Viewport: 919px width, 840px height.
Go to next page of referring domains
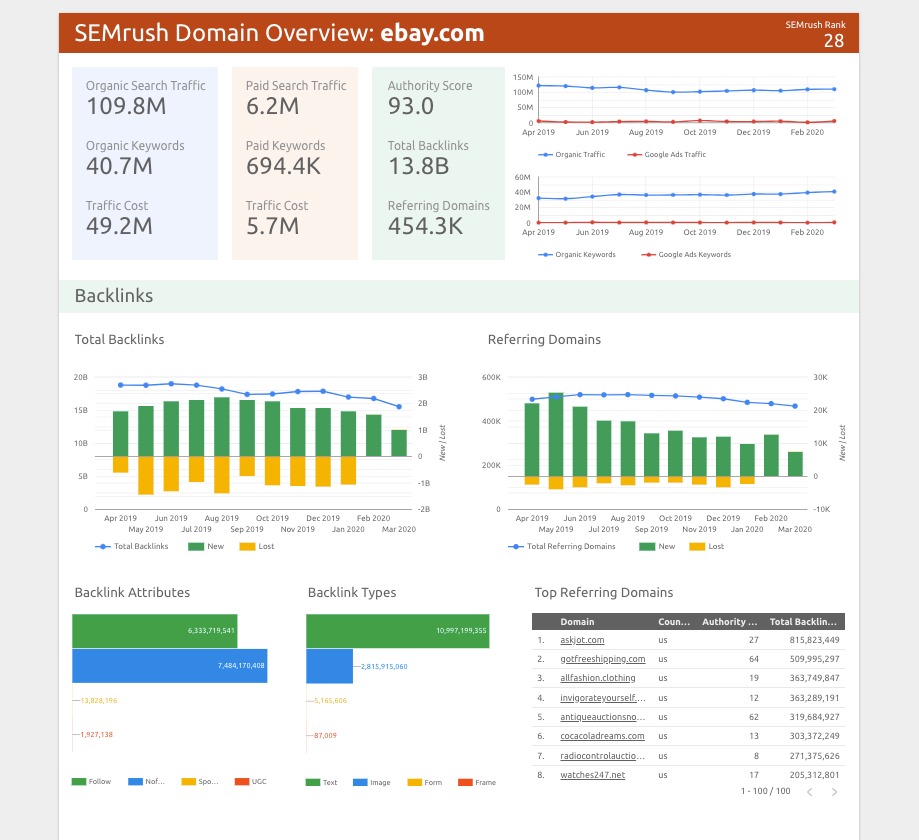coord(834,792)
